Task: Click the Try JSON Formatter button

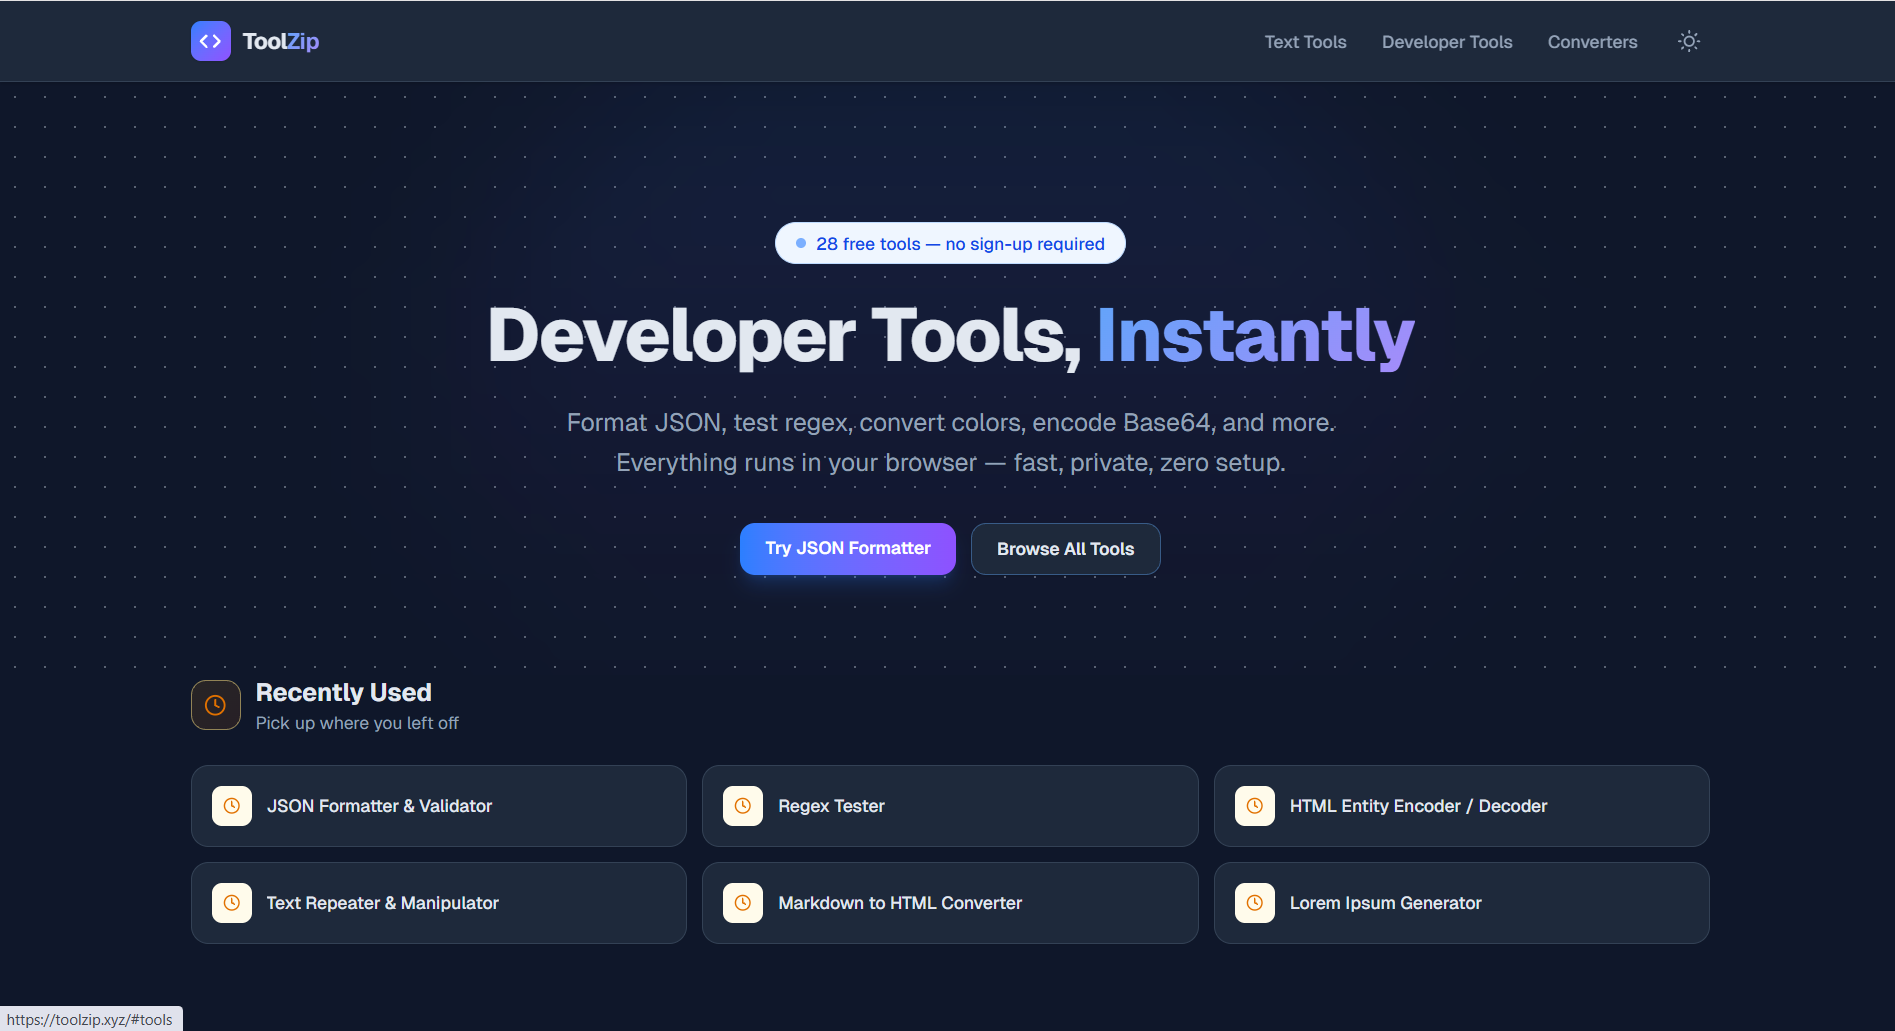Action: tap(848, 549)
